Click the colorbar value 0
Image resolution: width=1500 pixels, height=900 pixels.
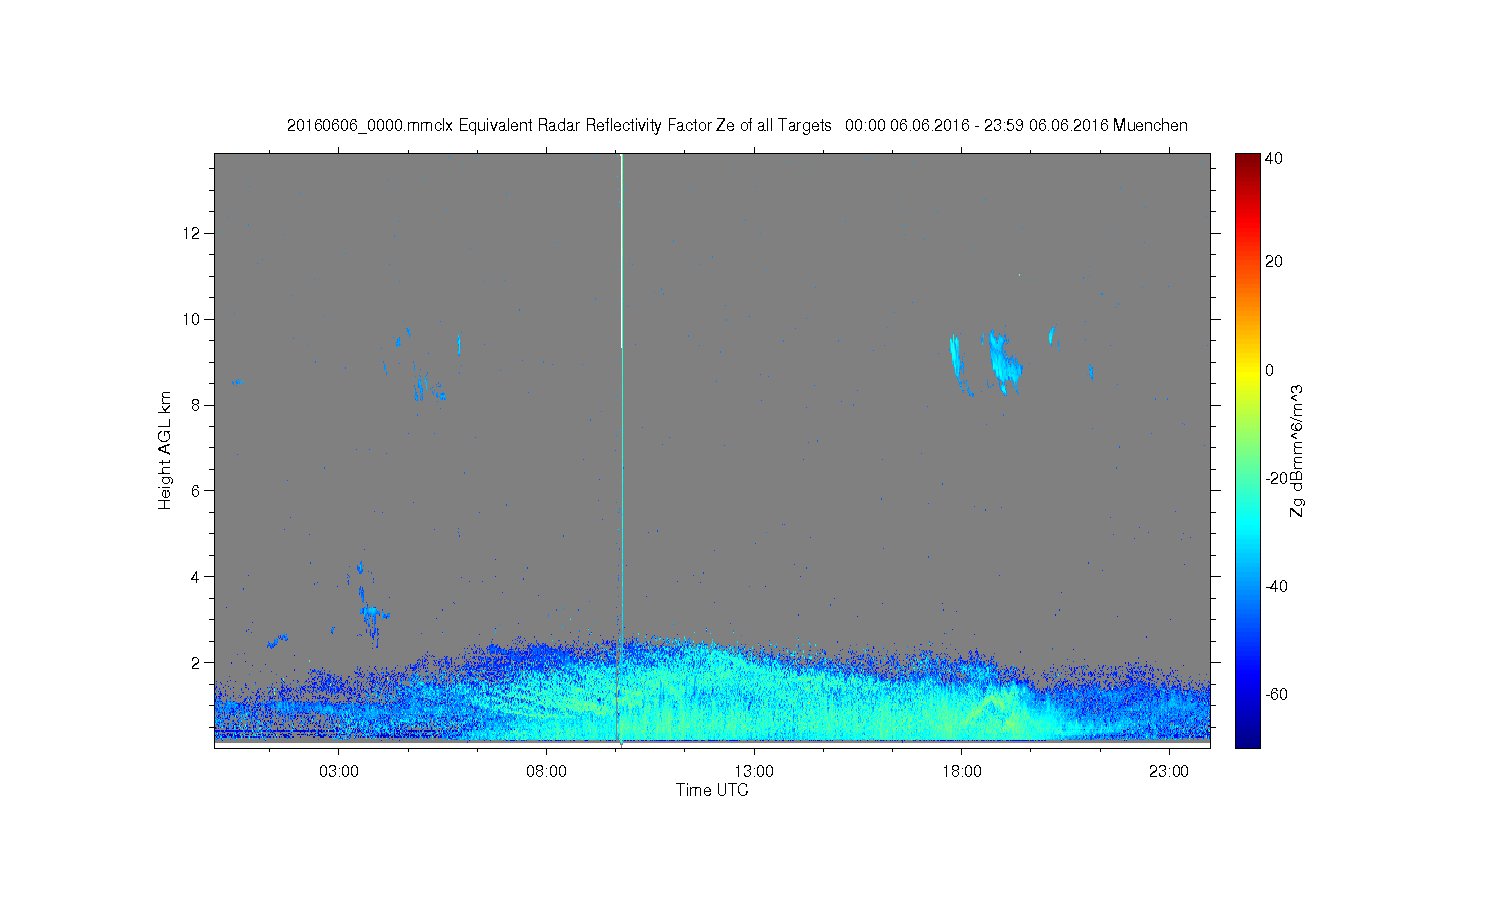(1270, 370)
